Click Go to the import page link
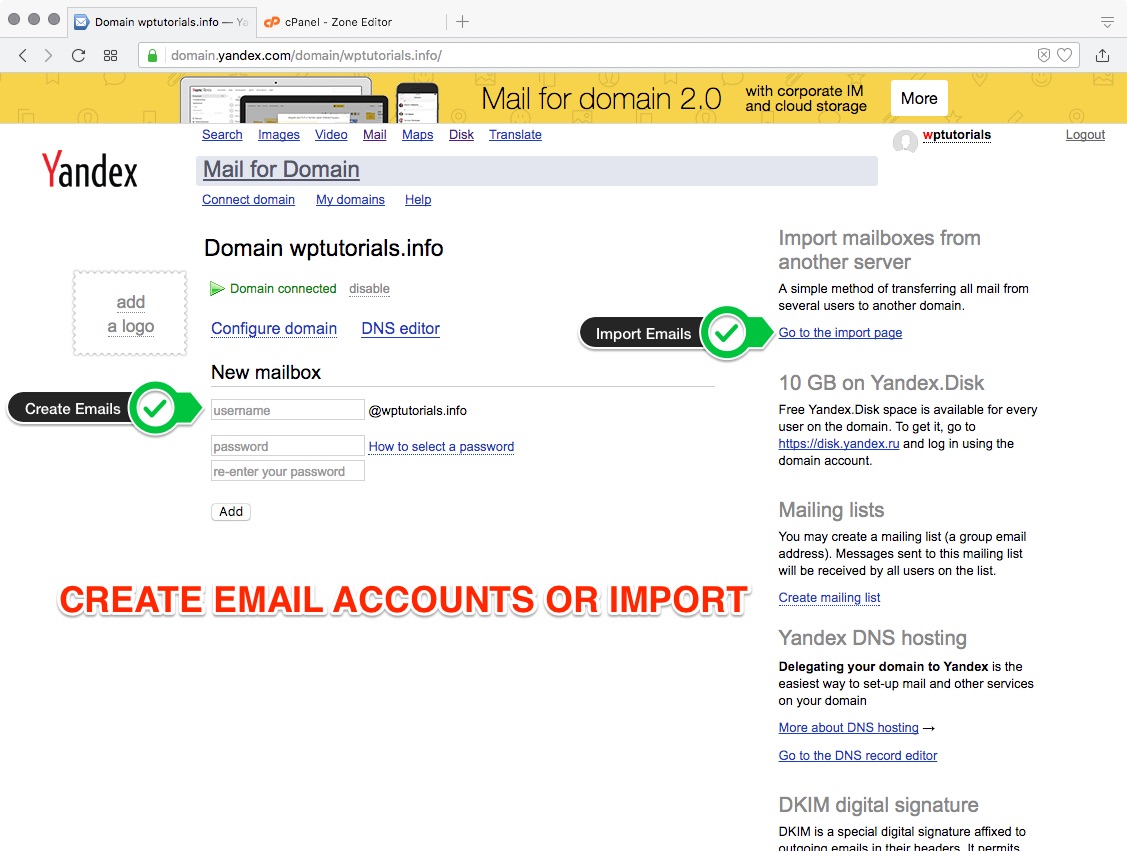The image size is (1127, 851). point(840,333)
